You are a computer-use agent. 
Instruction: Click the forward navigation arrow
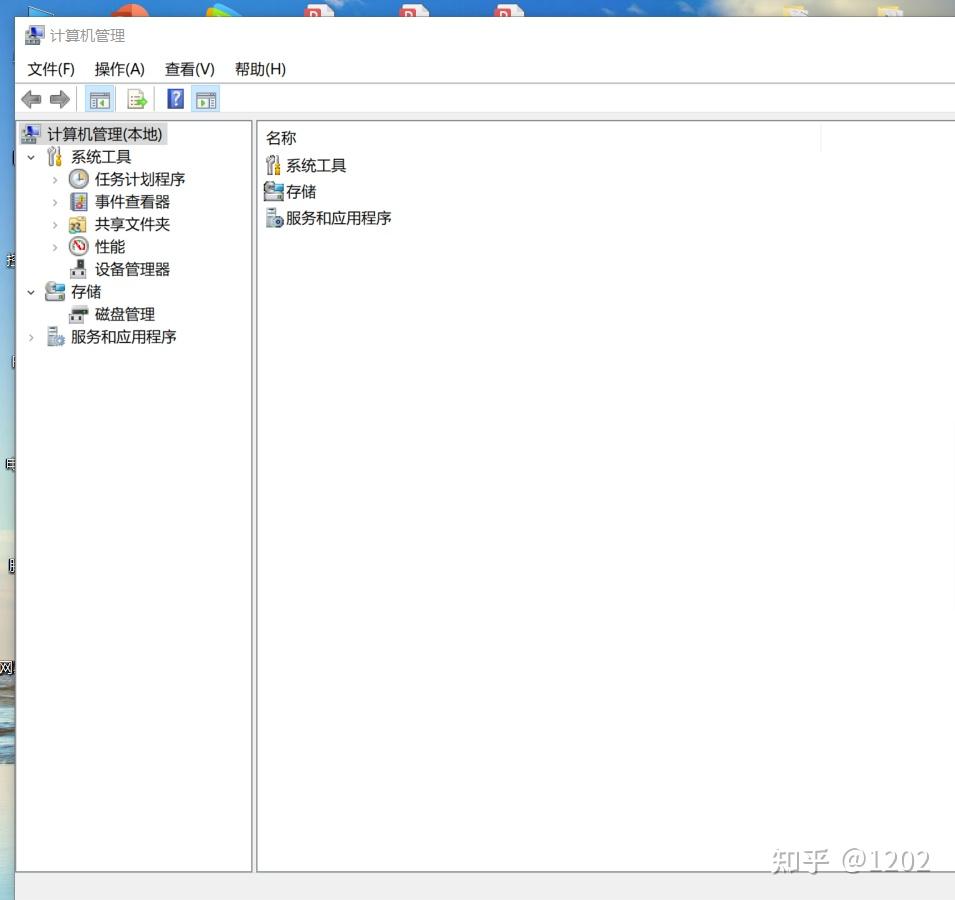point(59,98)
